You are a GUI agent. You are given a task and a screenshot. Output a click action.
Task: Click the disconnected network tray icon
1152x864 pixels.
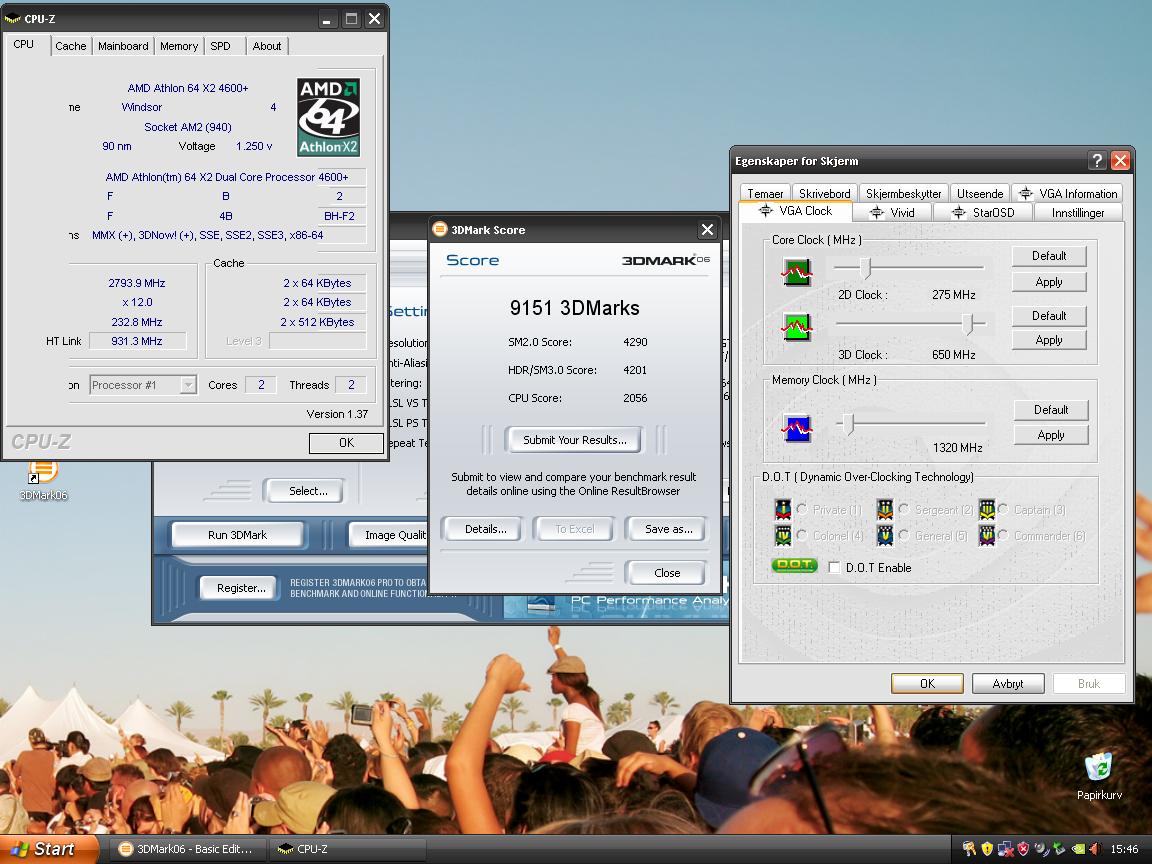tap(1006, 849)
